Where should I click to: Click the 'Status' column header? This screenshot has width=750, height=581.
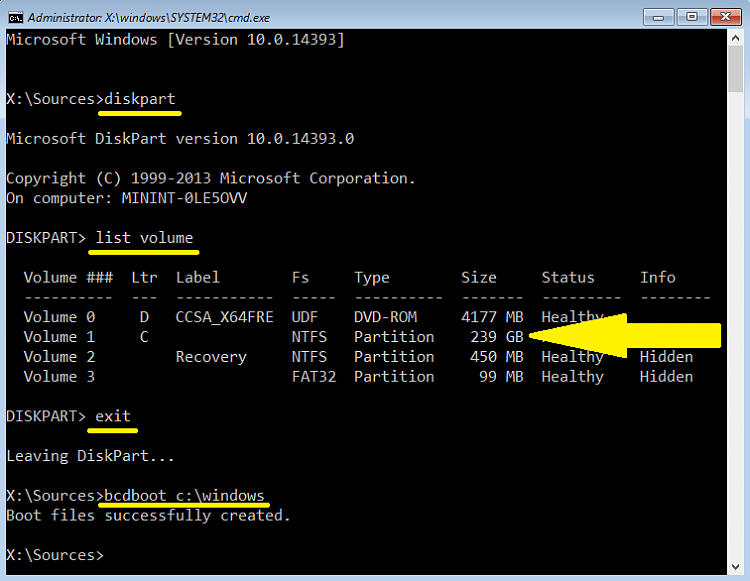click(568, 277)
